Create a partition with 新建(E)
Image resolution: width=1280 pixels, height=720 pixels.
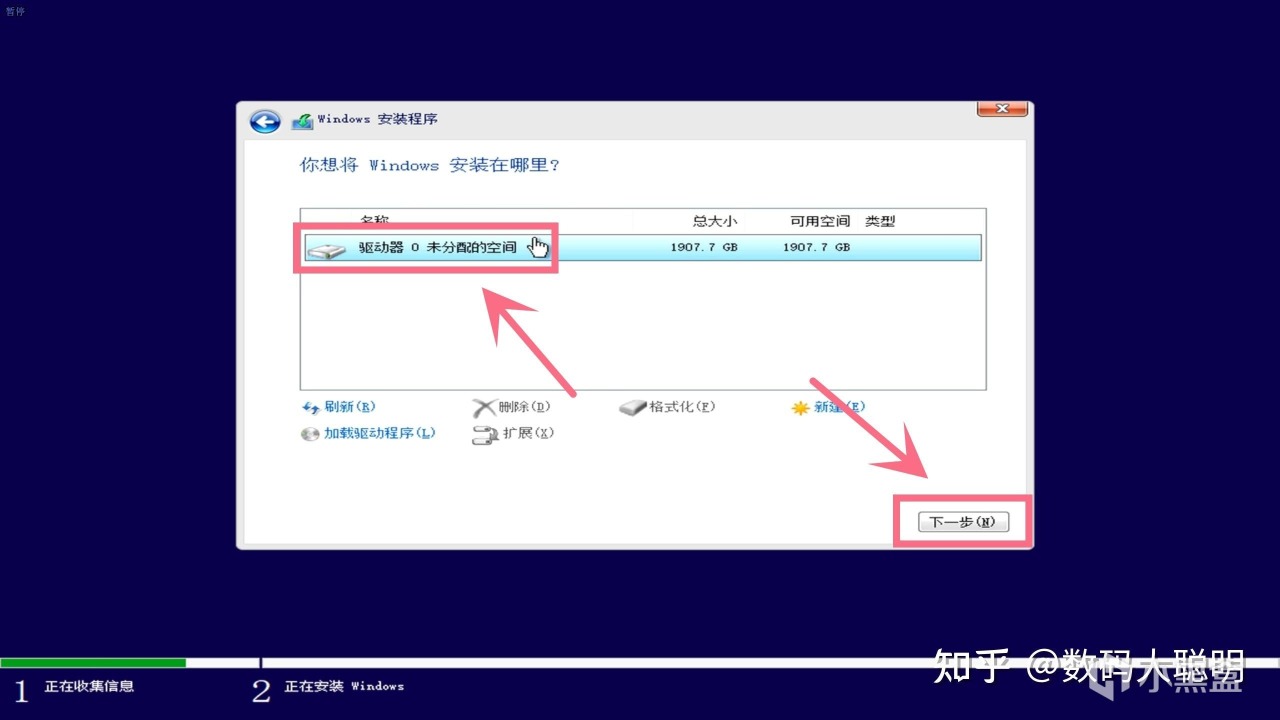(x=839, y=407)
